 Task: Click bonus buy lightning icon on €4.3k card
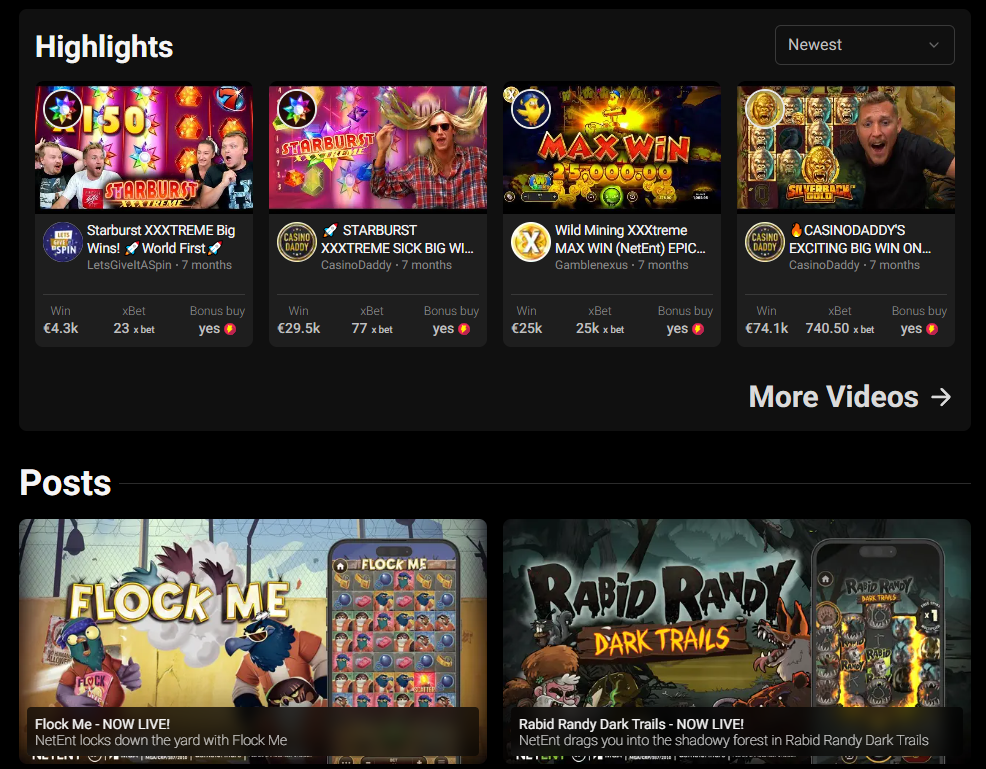(230, 329)
